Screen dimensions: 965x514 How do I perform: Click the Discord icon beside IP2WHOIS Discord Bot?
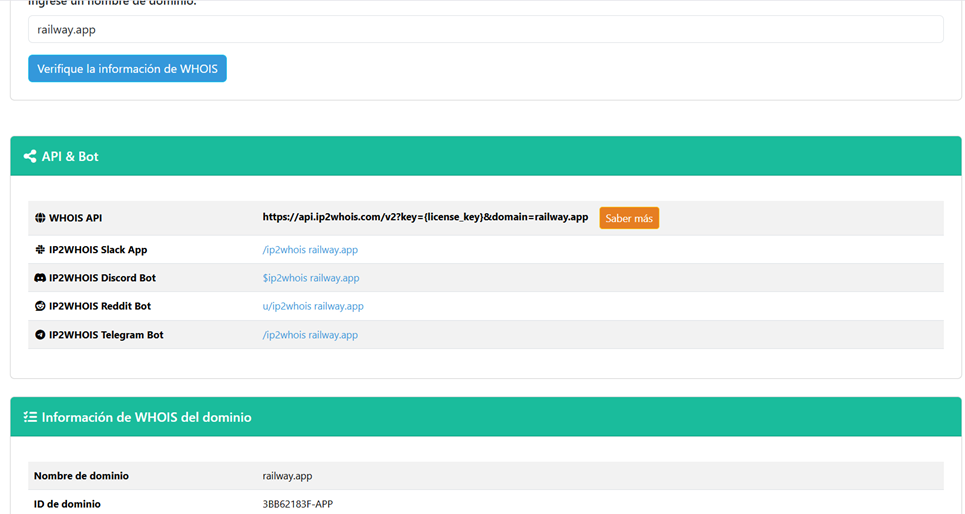coord(40,278)
